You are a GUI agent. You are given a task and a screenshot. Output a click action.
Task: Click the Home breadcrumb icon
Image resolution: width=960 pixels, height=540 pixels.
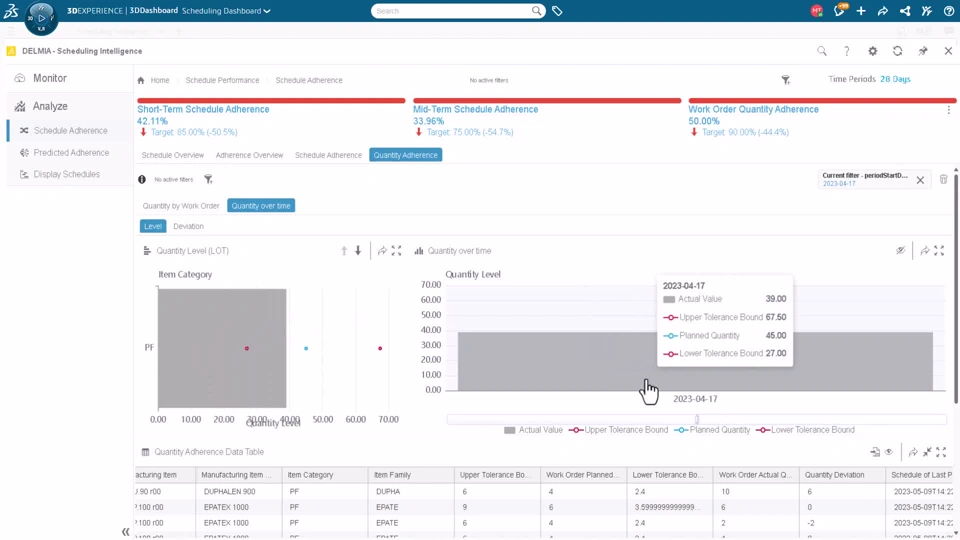point(141,80)
